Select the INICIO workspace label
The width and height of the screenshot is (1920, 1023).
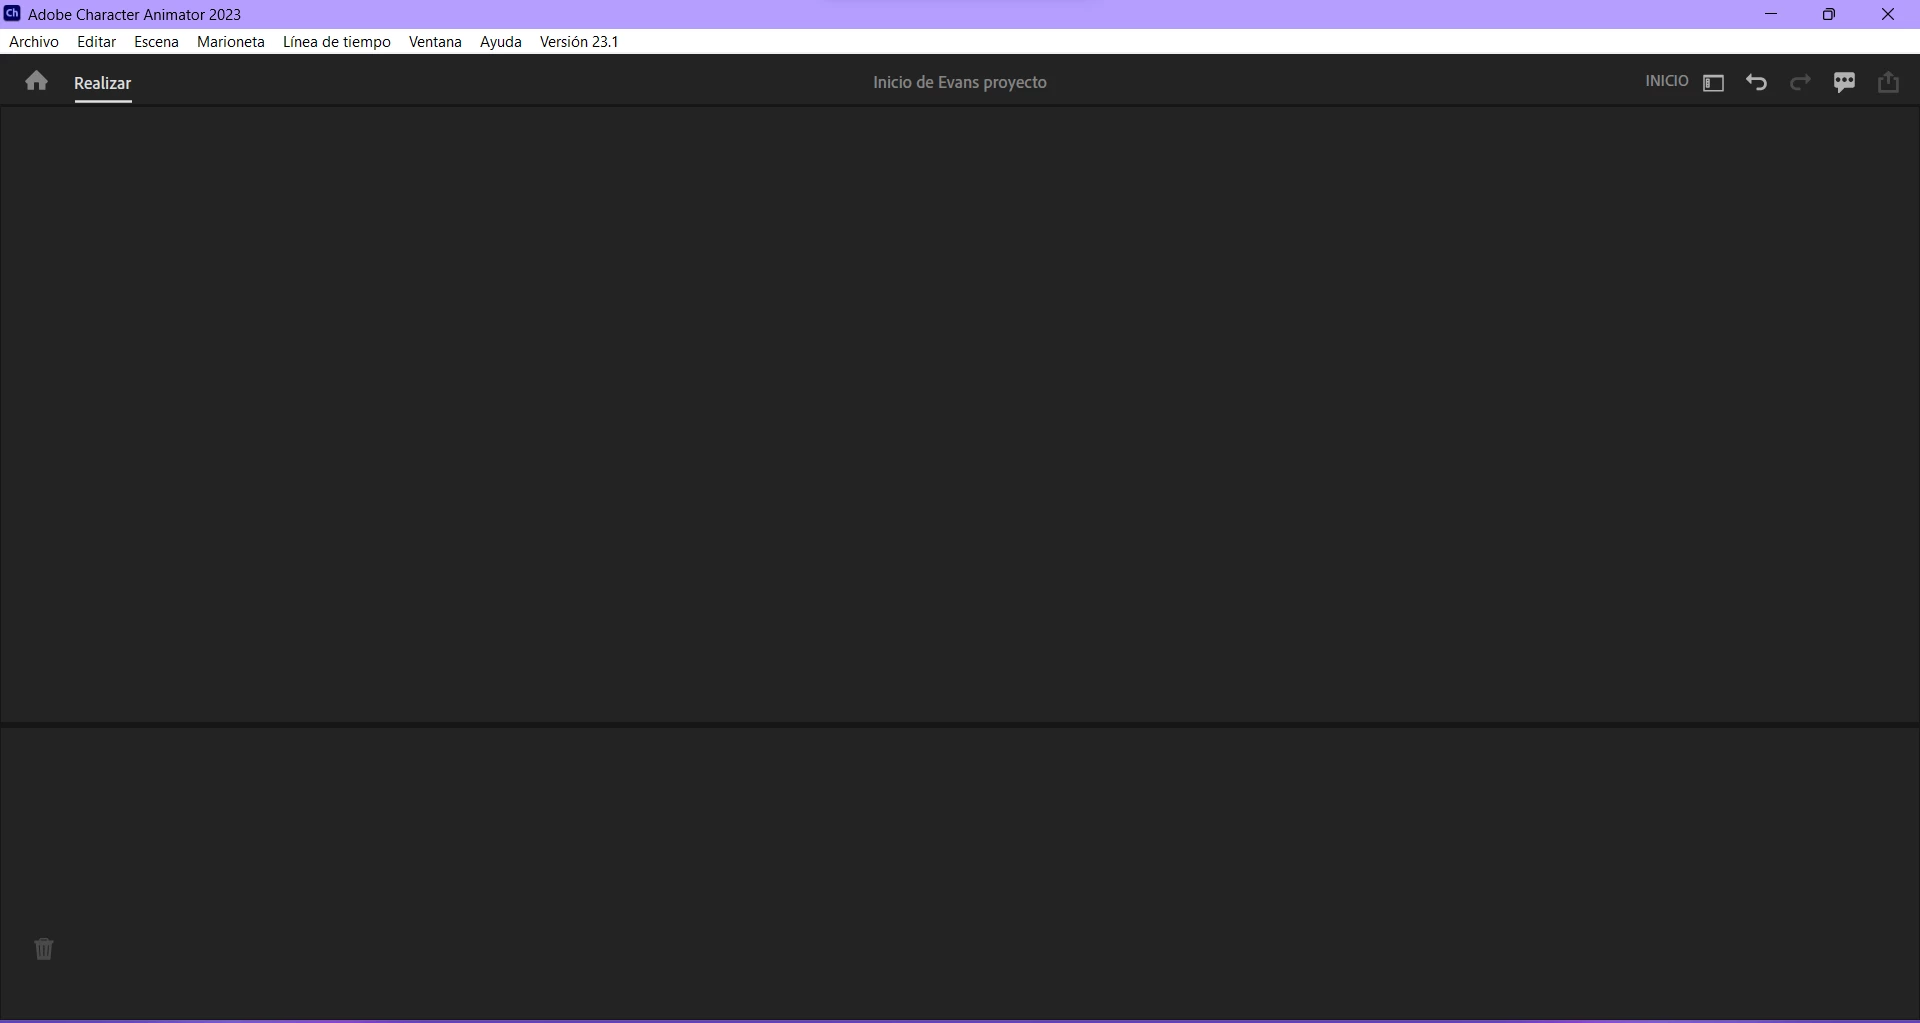[x=1667, y=81]
